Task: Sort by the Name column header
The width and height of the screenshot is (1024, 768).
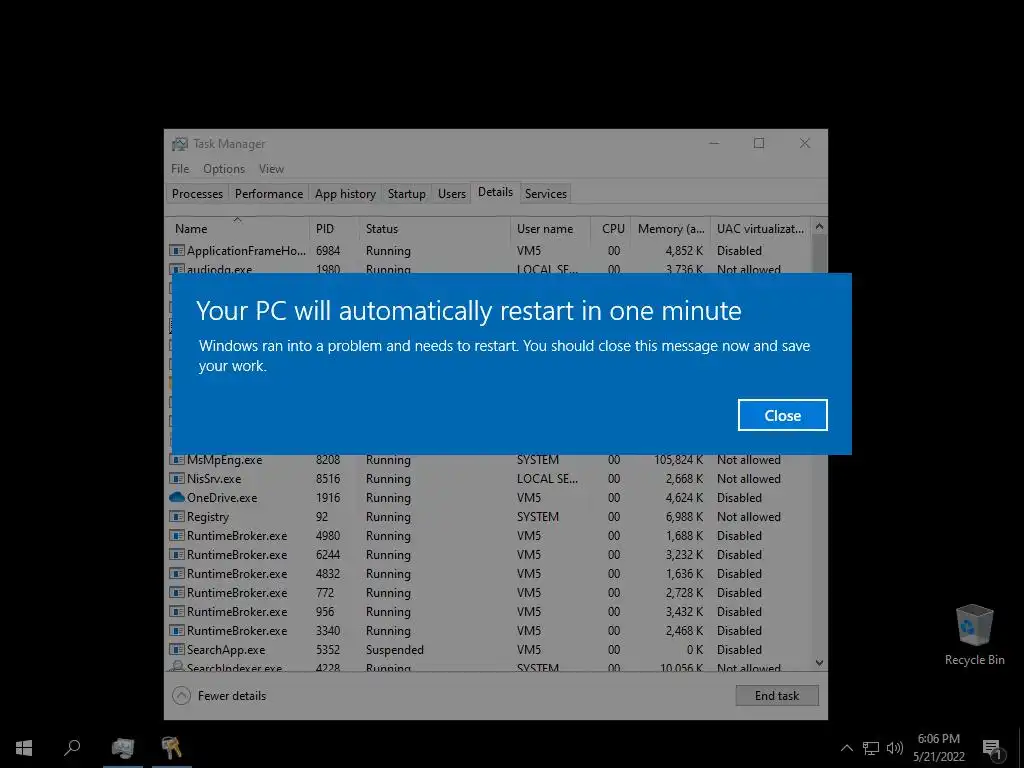Action: click(x=237, y=229)
